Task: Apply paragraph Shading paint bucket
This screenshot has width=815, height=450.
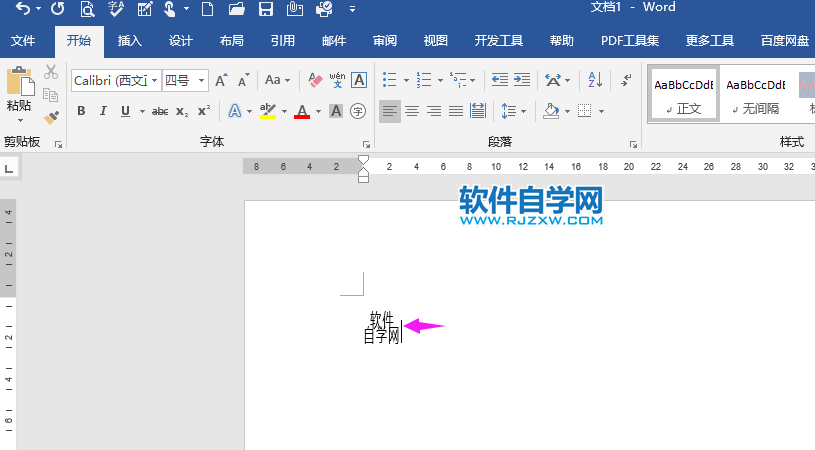Action: pyautogui.click(x=551, y=111)
